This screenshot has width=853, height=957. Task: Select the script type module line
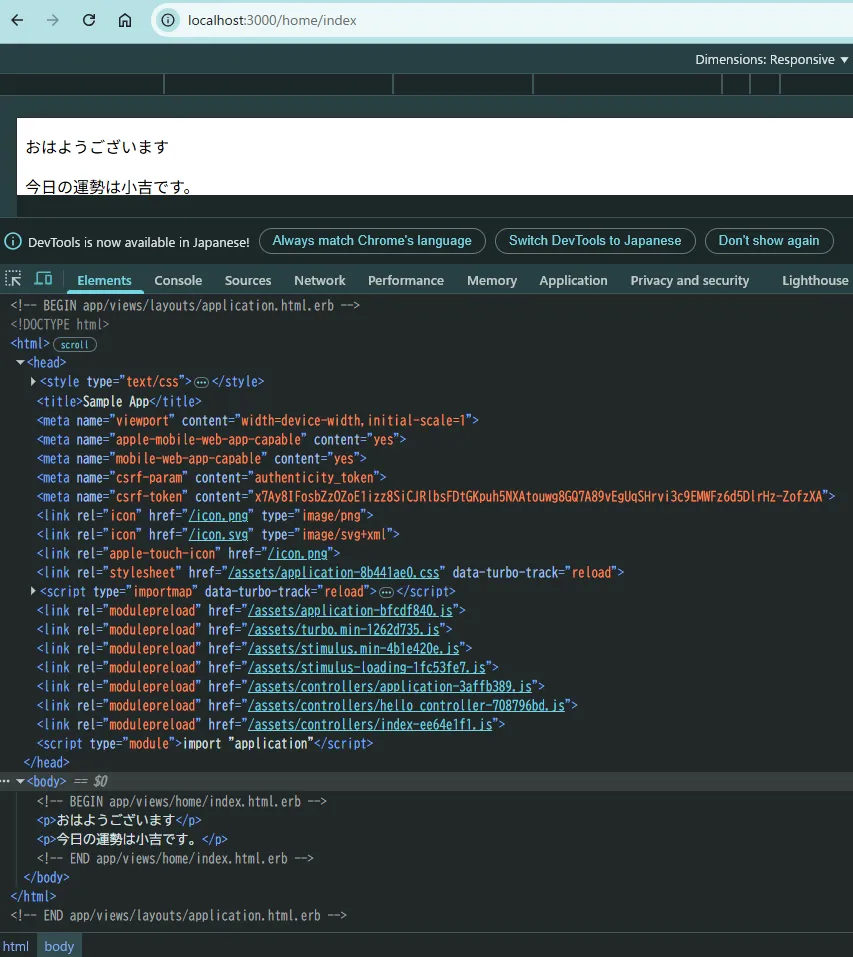pos(205,743)
